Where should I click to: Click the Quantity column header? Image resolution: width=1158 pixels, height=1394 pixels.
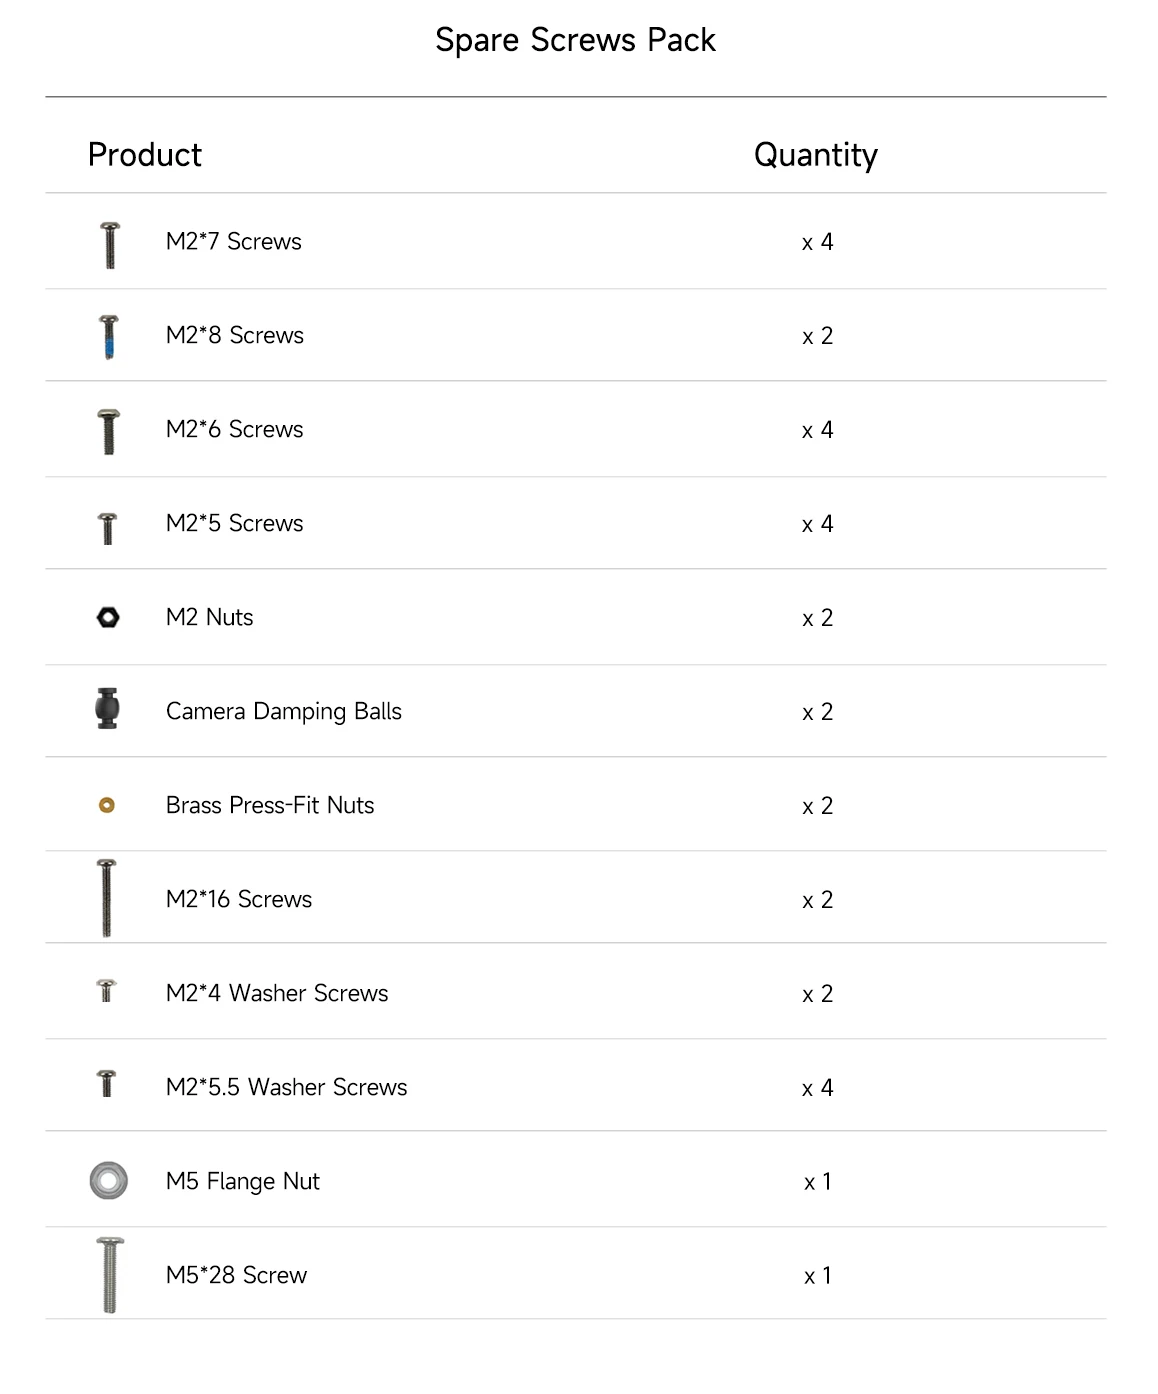(815, 155)
